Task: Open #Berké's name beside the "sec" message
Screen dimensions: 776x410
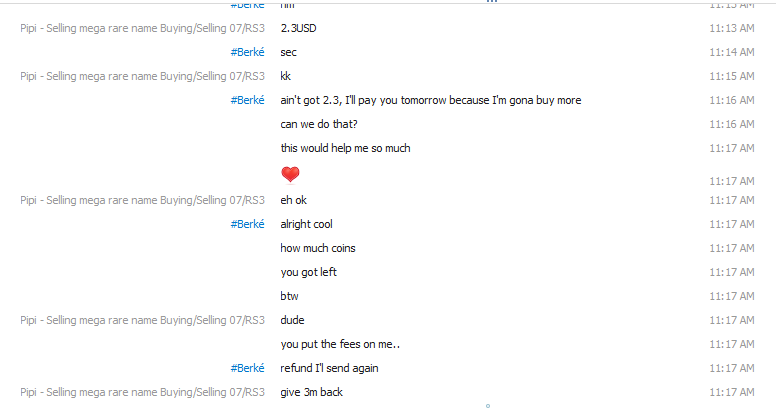Action: pos(247,52)
